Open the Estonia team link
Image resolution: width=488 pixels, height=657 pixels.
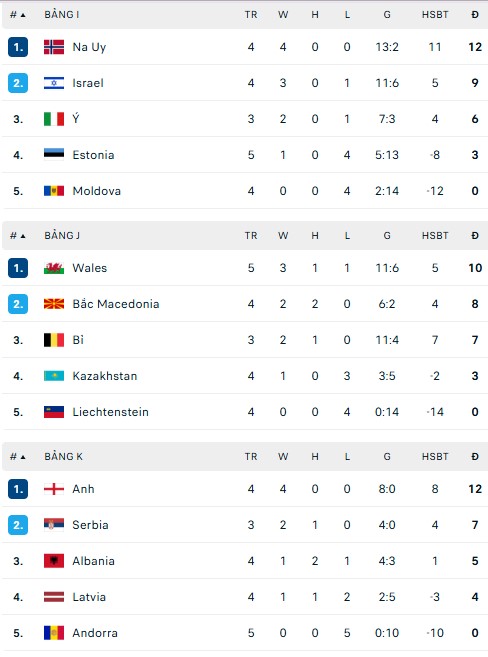pos(93,155)
